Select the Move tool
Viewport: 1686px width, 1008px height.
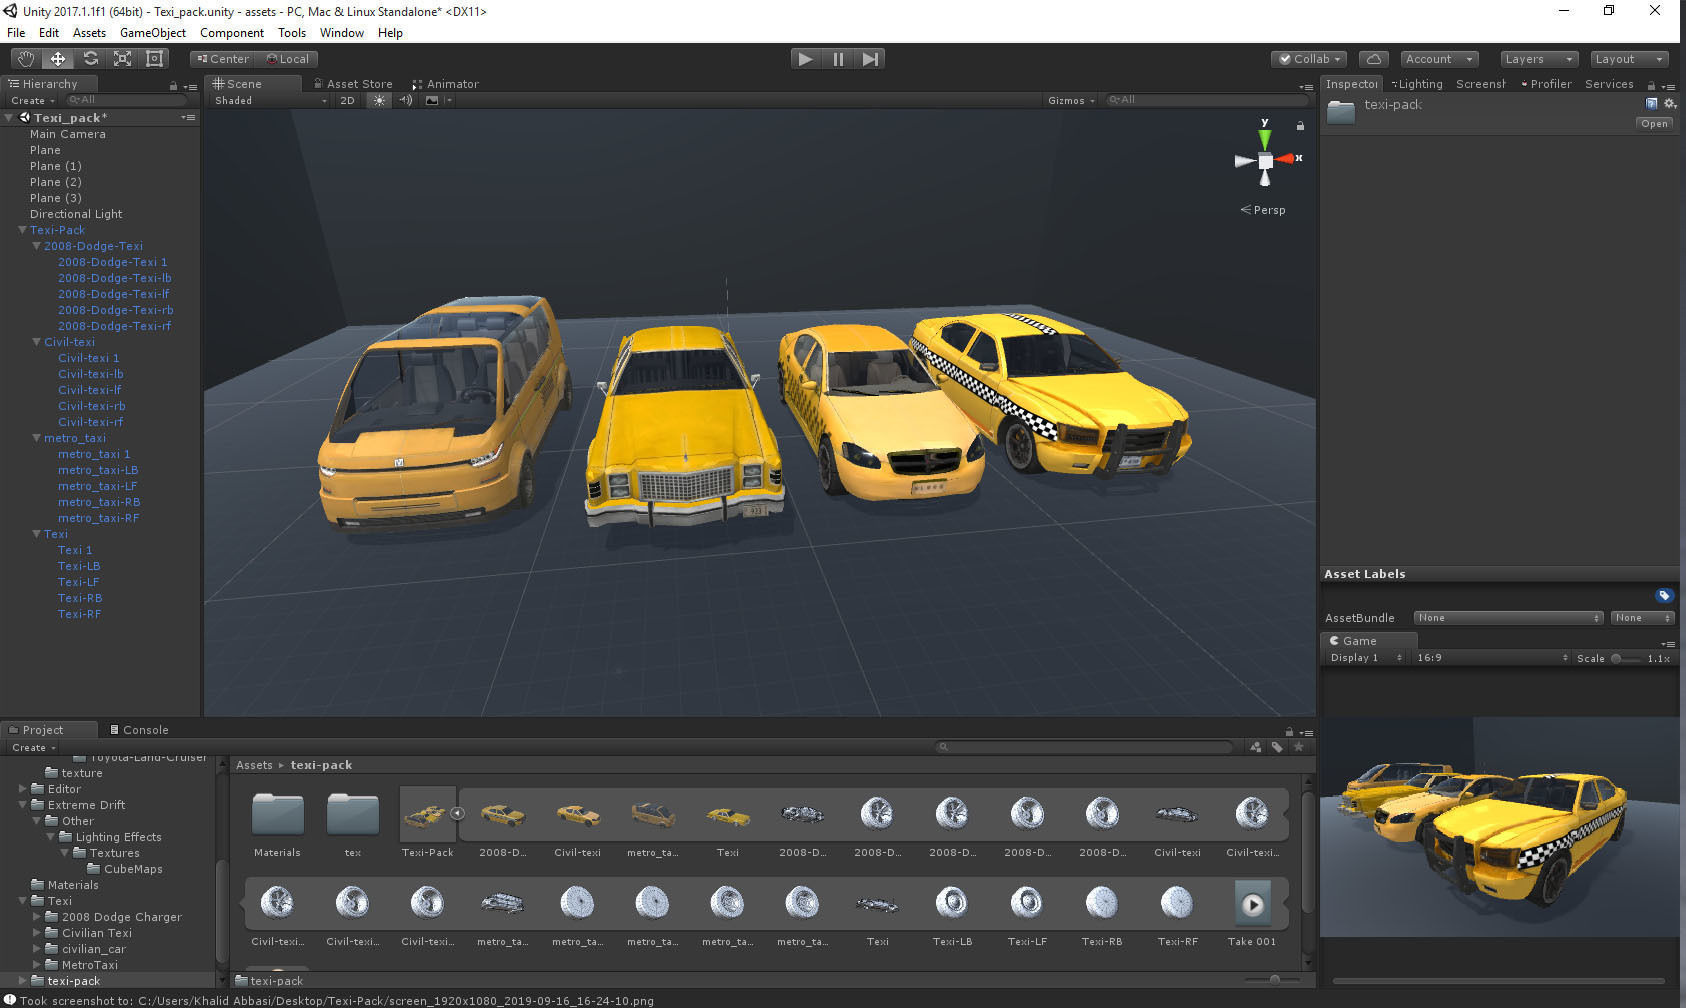click(58, 59)
